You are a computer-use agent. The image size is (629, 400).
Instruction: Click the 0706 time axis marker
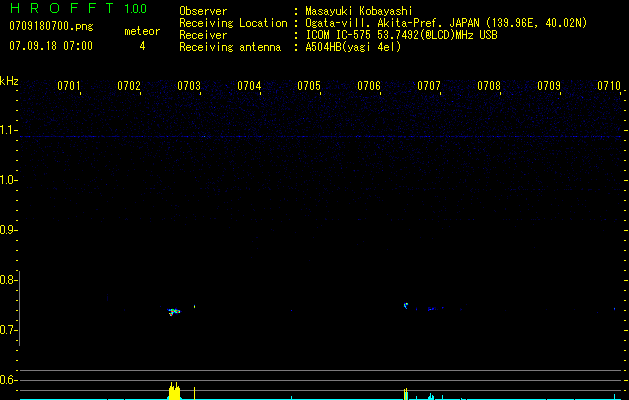pos(369,86)
